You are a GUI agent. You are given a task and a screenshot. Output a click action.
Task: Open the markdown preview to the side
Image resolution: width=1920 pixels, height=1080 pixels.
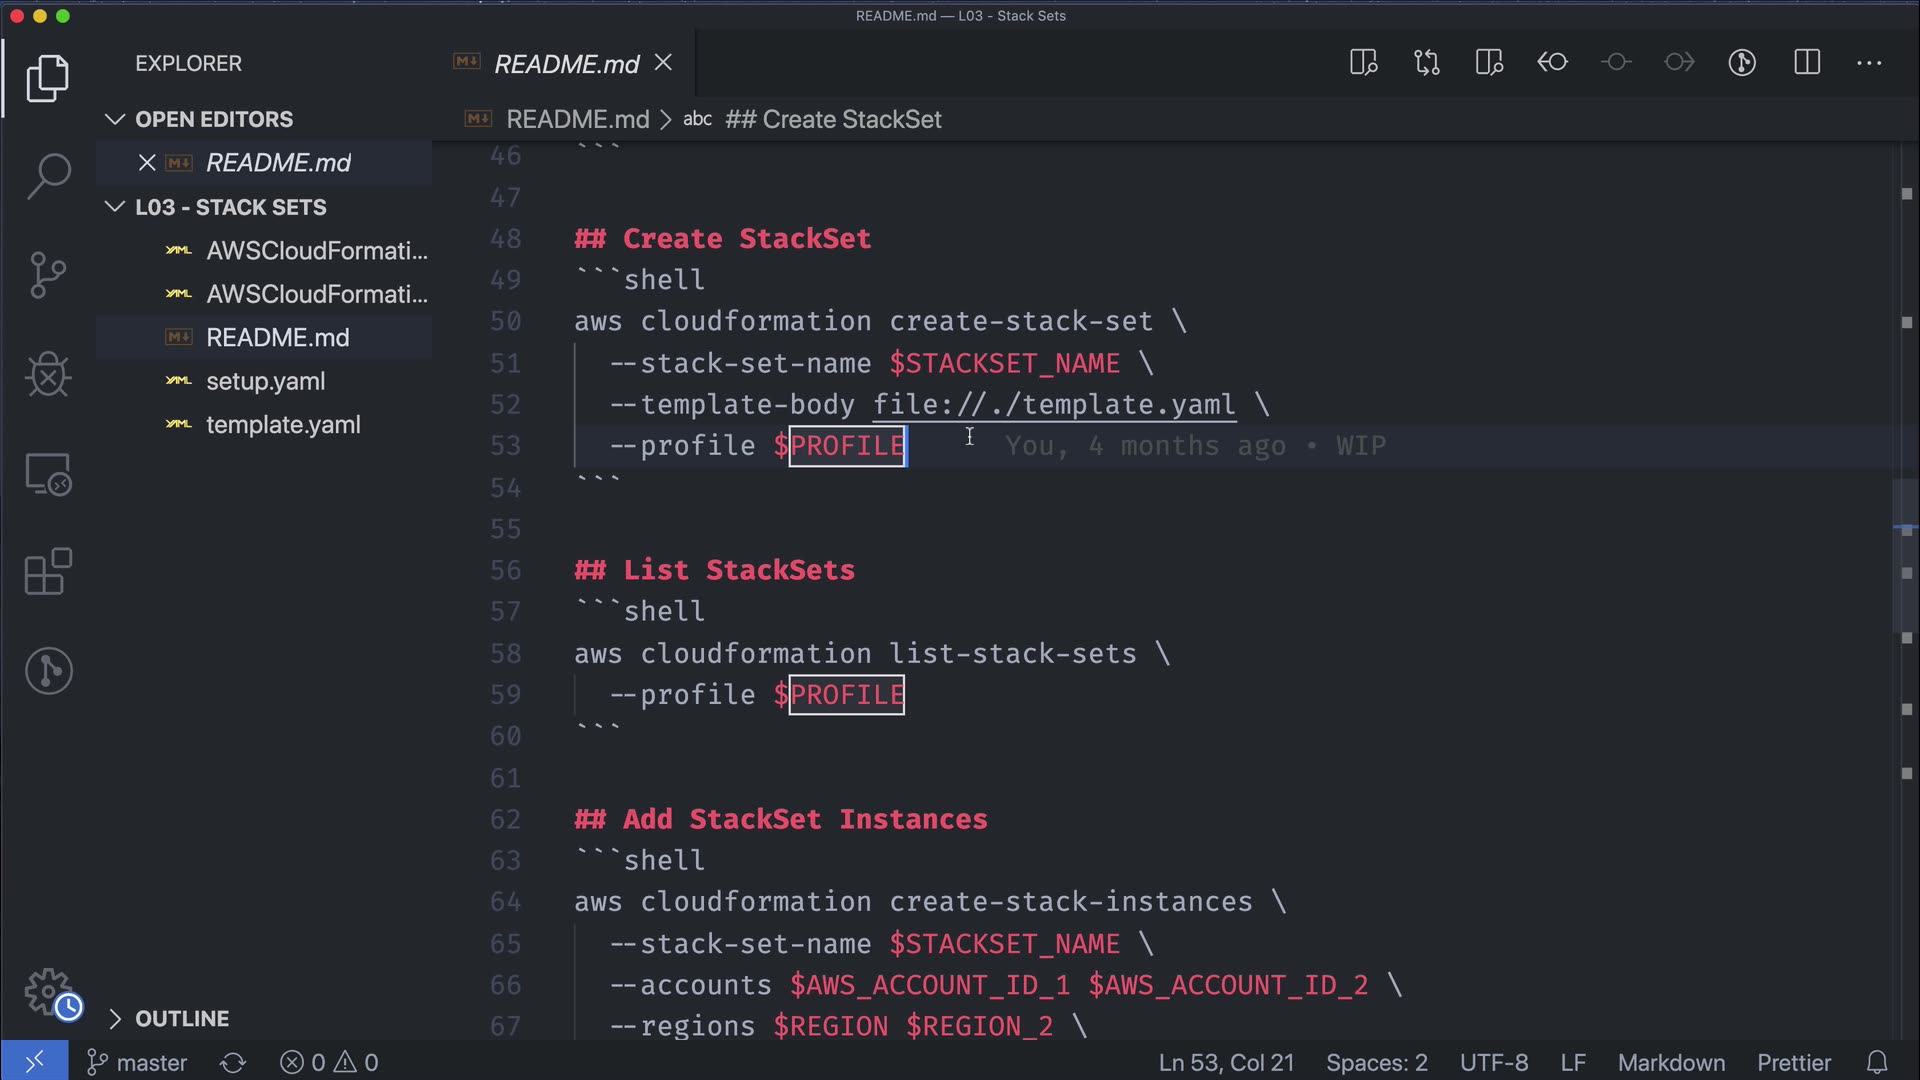1363,63
